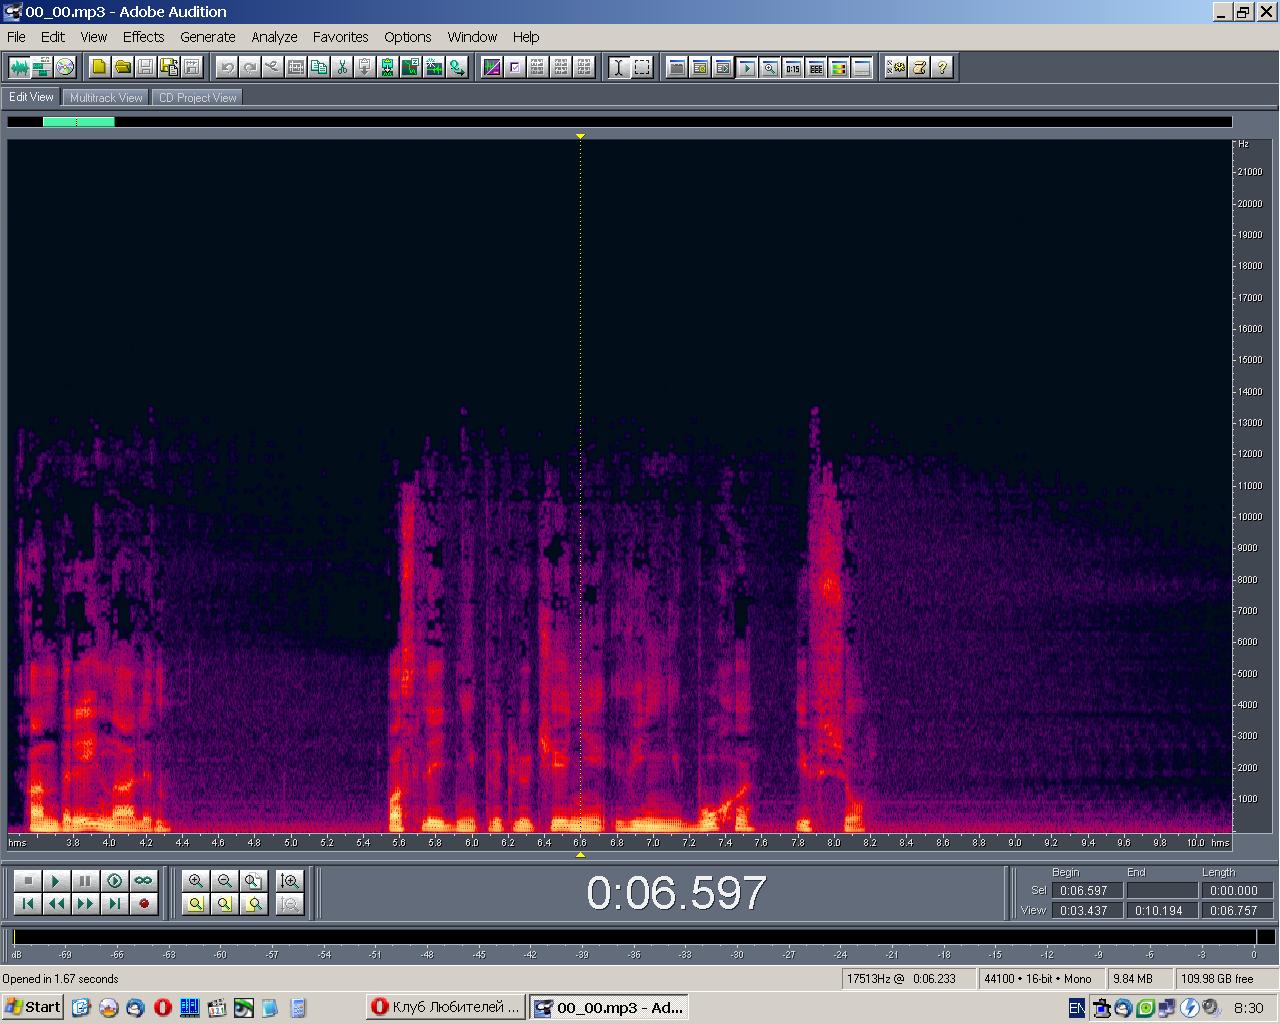
Task: Open the Analyze menu
Action: point(274,37)
